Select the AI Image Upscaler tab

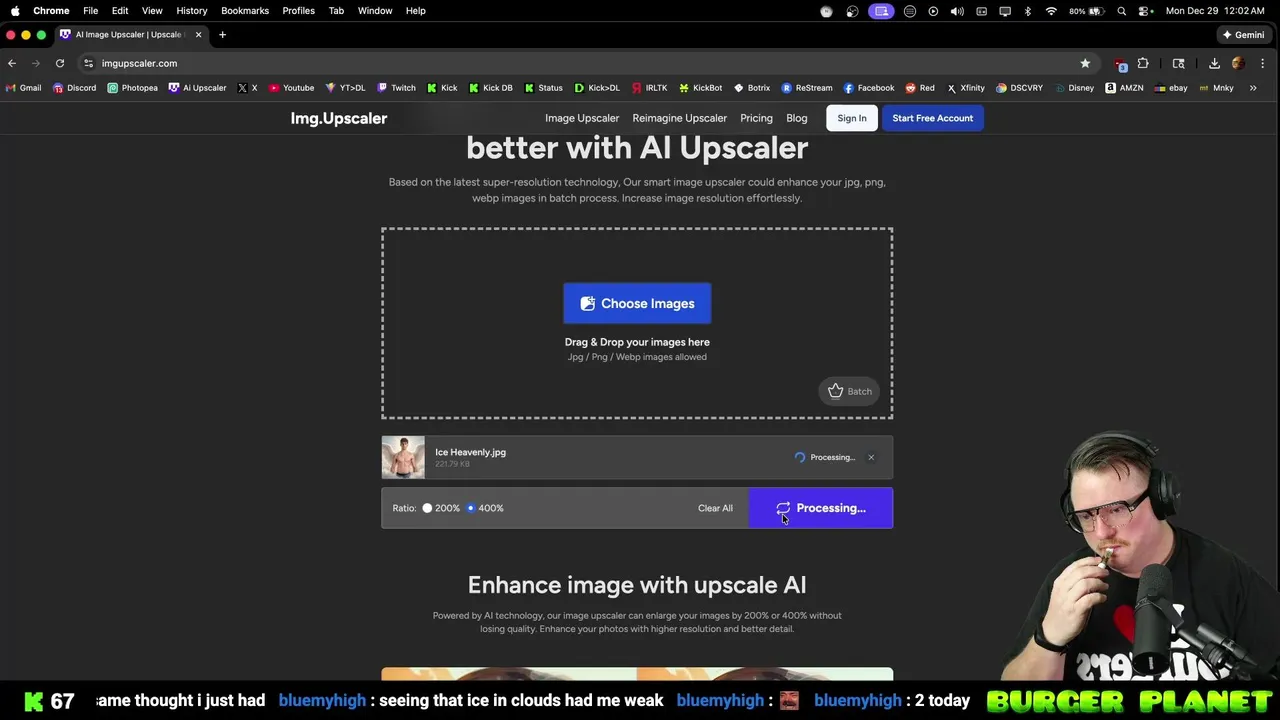click(131, 34)
